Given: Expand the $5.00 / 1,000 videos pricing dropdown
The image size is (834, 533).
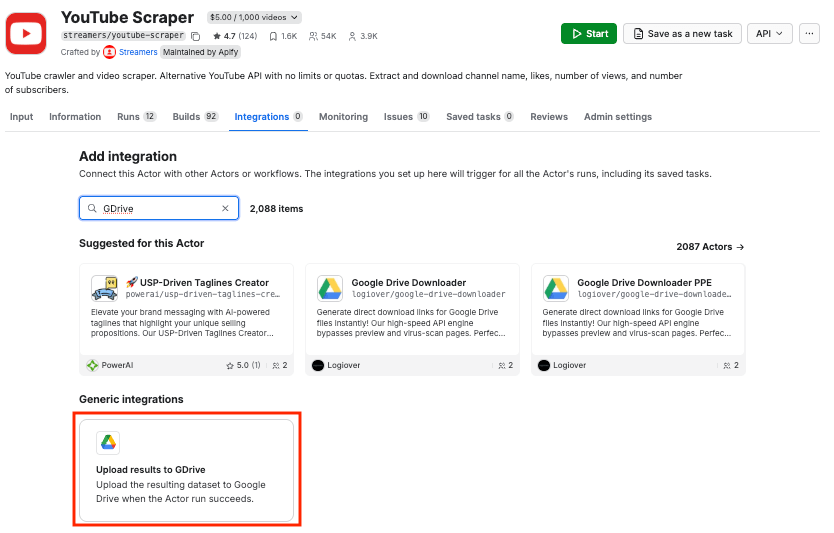Looking at the screenshot, I should pos(254,18).
